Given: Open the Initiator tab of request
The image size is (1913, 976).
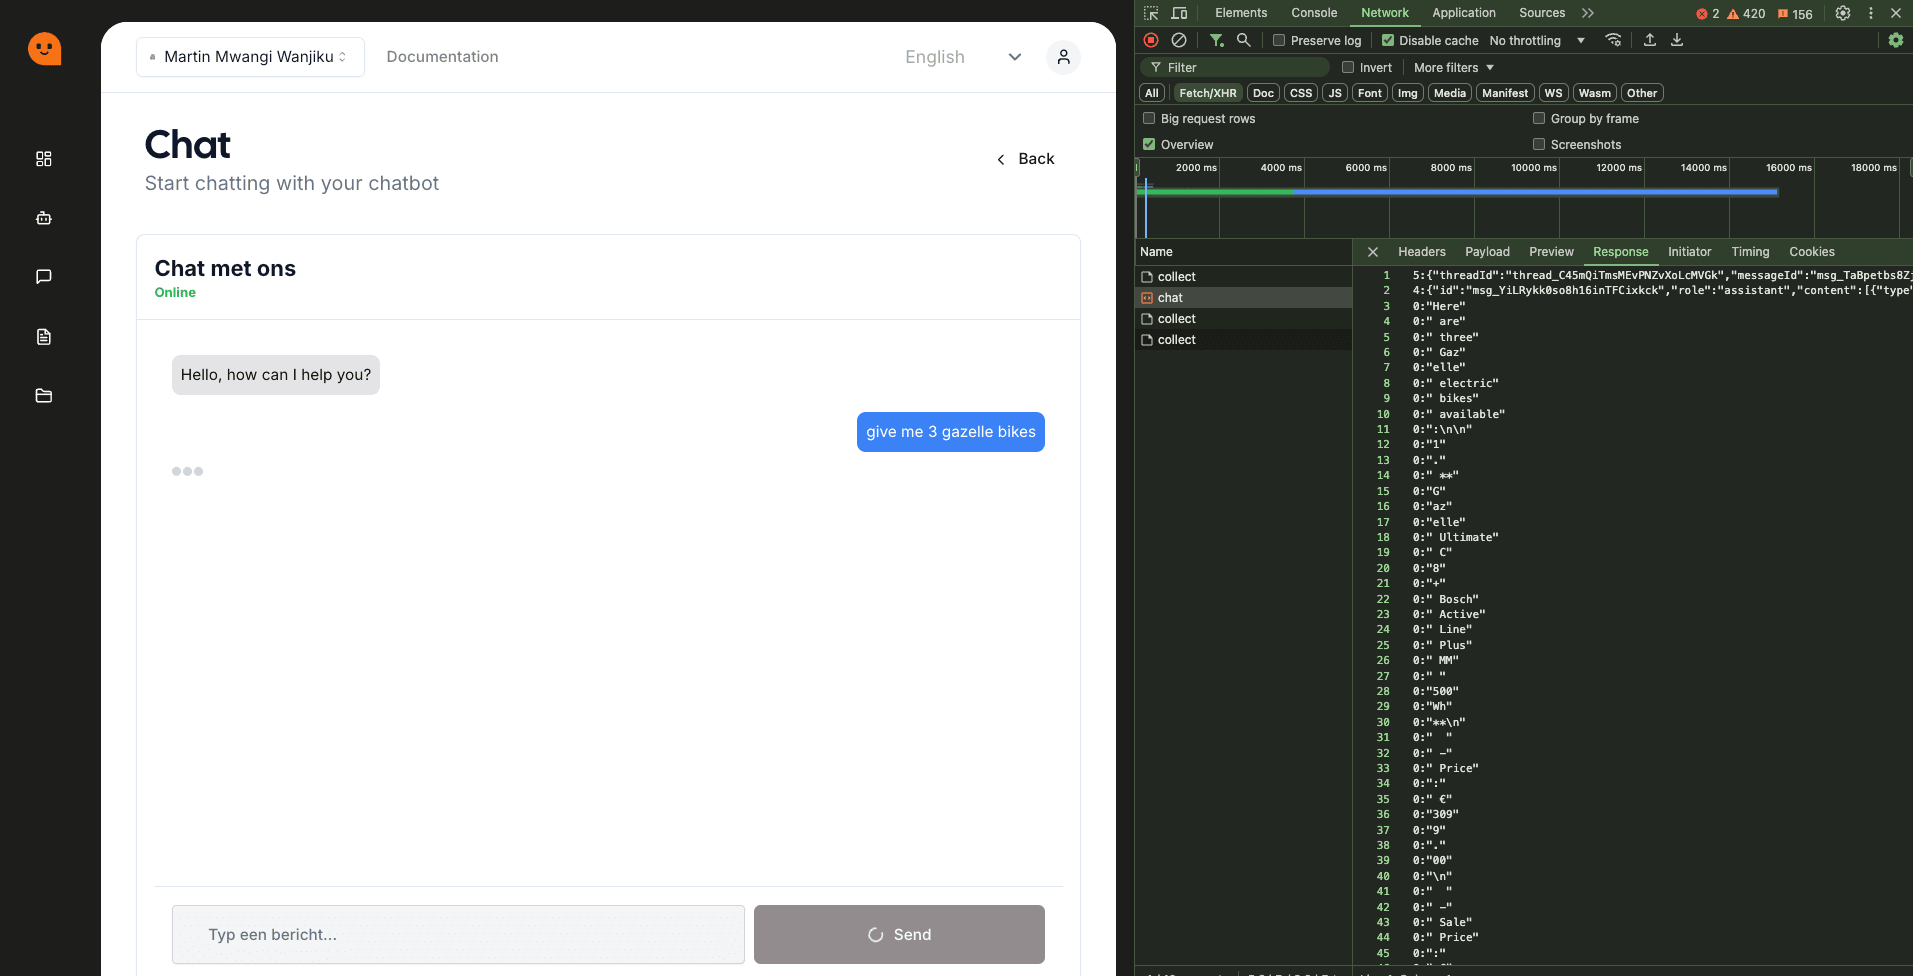Looking at the screenshot, I should tap(1690, 252).
